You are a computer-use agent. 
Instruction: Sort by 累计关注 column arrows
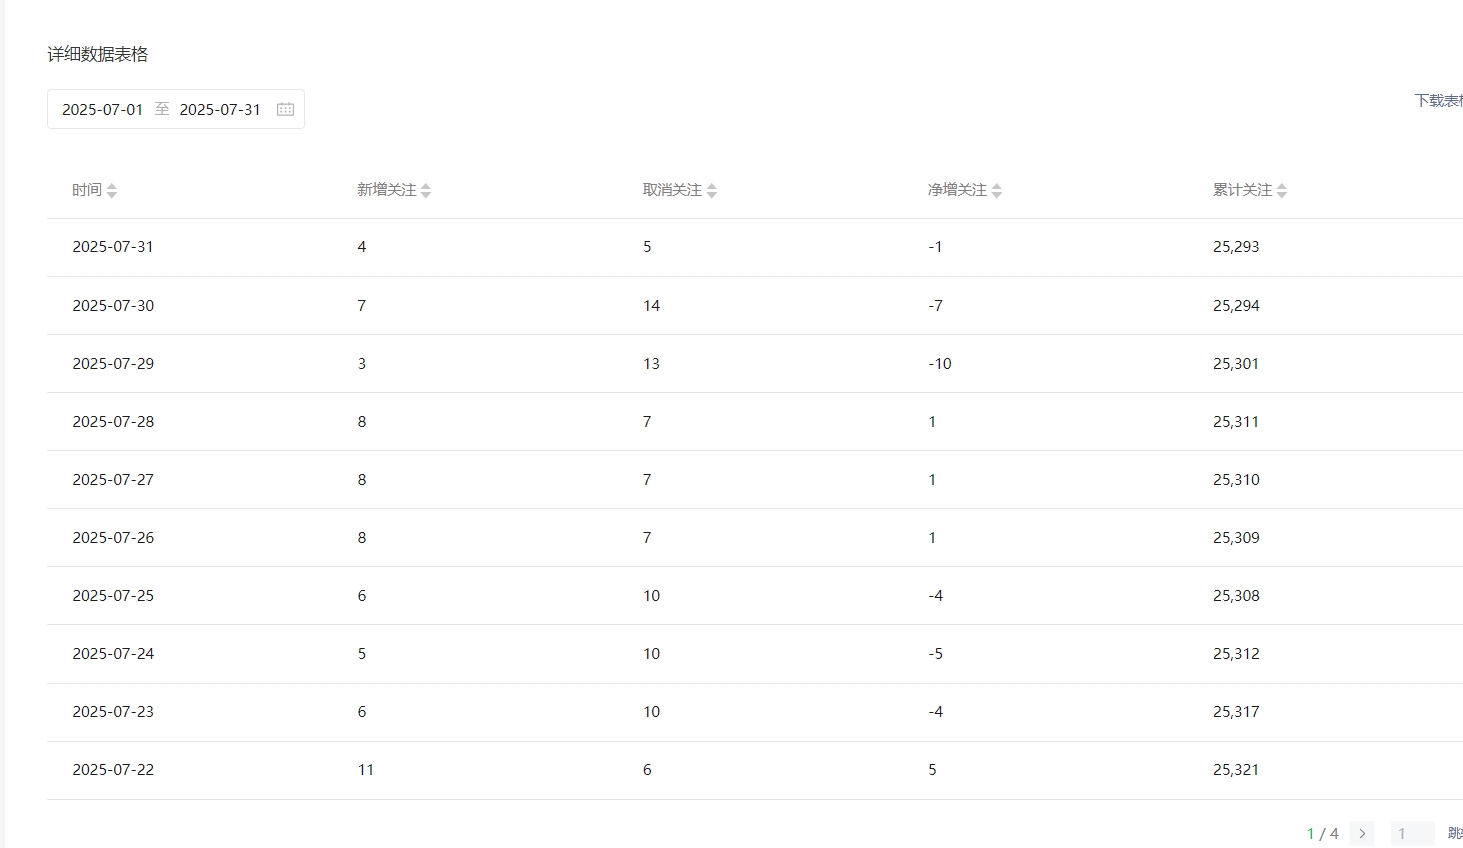coord(1282,190)
